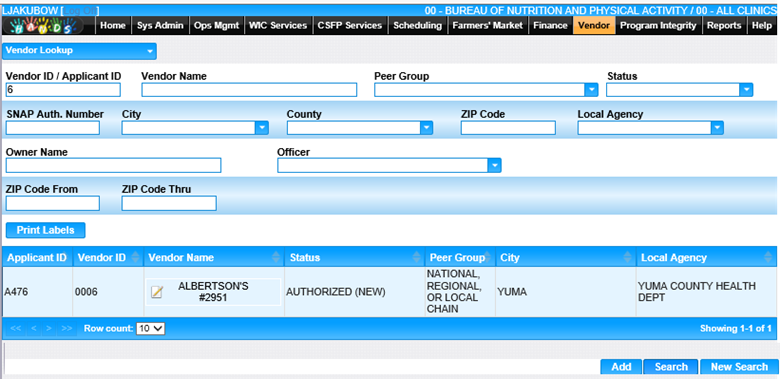This screenshot has width=780, height=379.
Task: Focus the ZIP Code field
Action: tap(508, 128)
